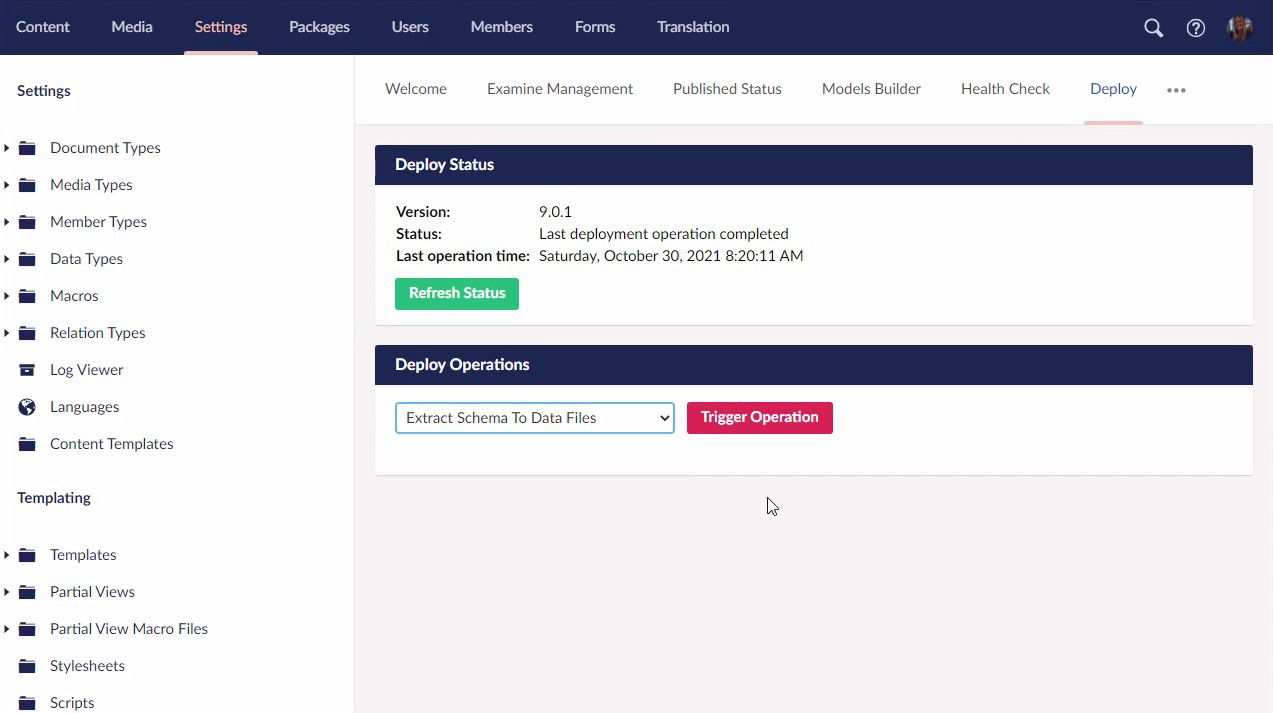
Task: Switch to the Welcome tab
Action: [x=416, y=89]
